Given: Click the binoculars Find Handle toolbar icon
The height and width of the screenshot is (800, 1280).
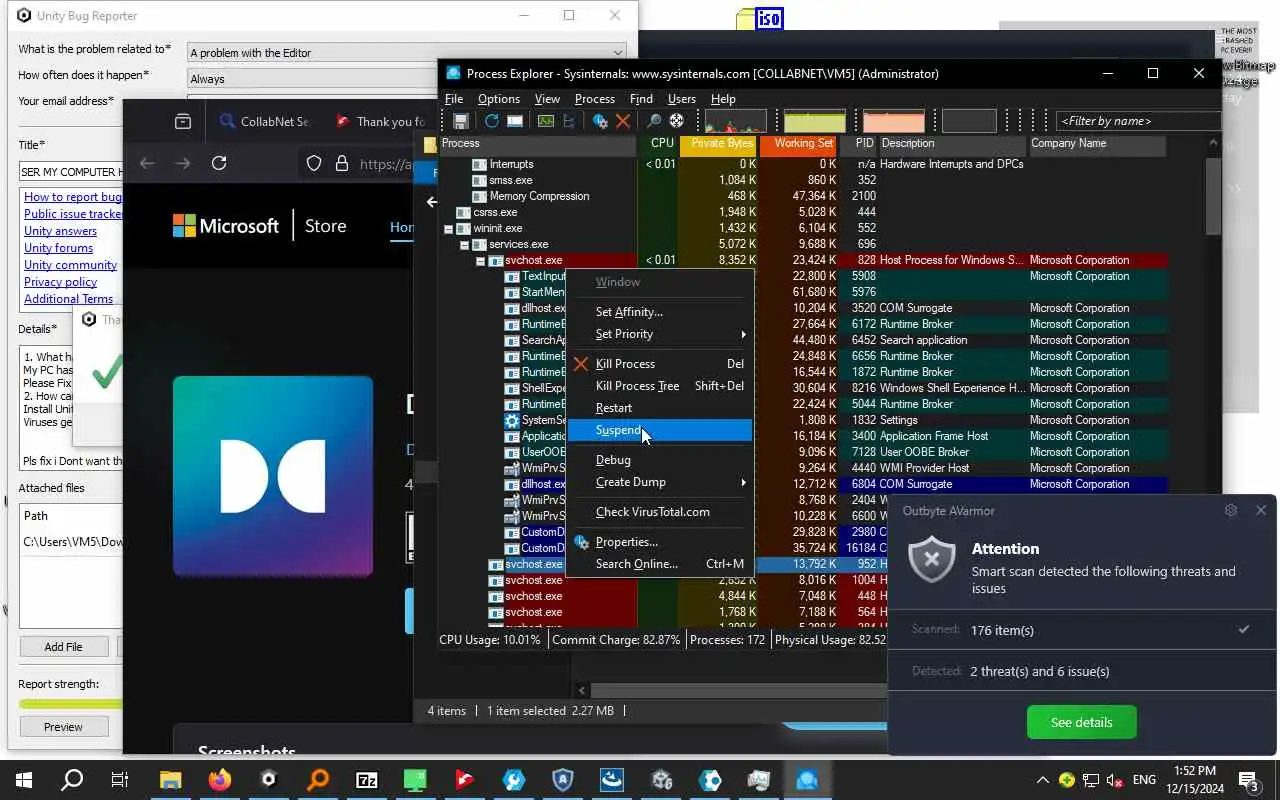Looking at the screenshot, I should tap(653, 121).
